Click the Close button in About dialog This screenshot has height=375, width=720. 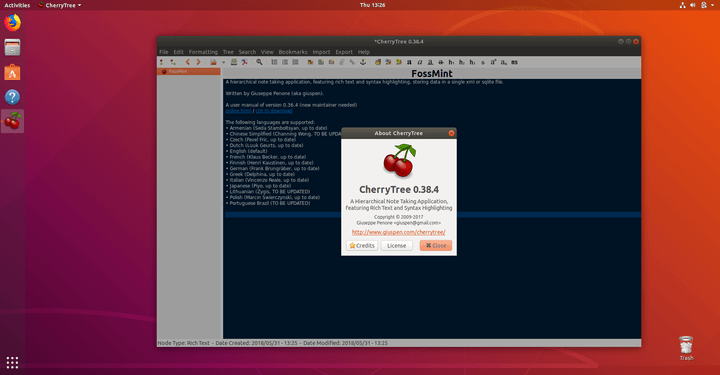pyautogui.click(x=436, y=246)
